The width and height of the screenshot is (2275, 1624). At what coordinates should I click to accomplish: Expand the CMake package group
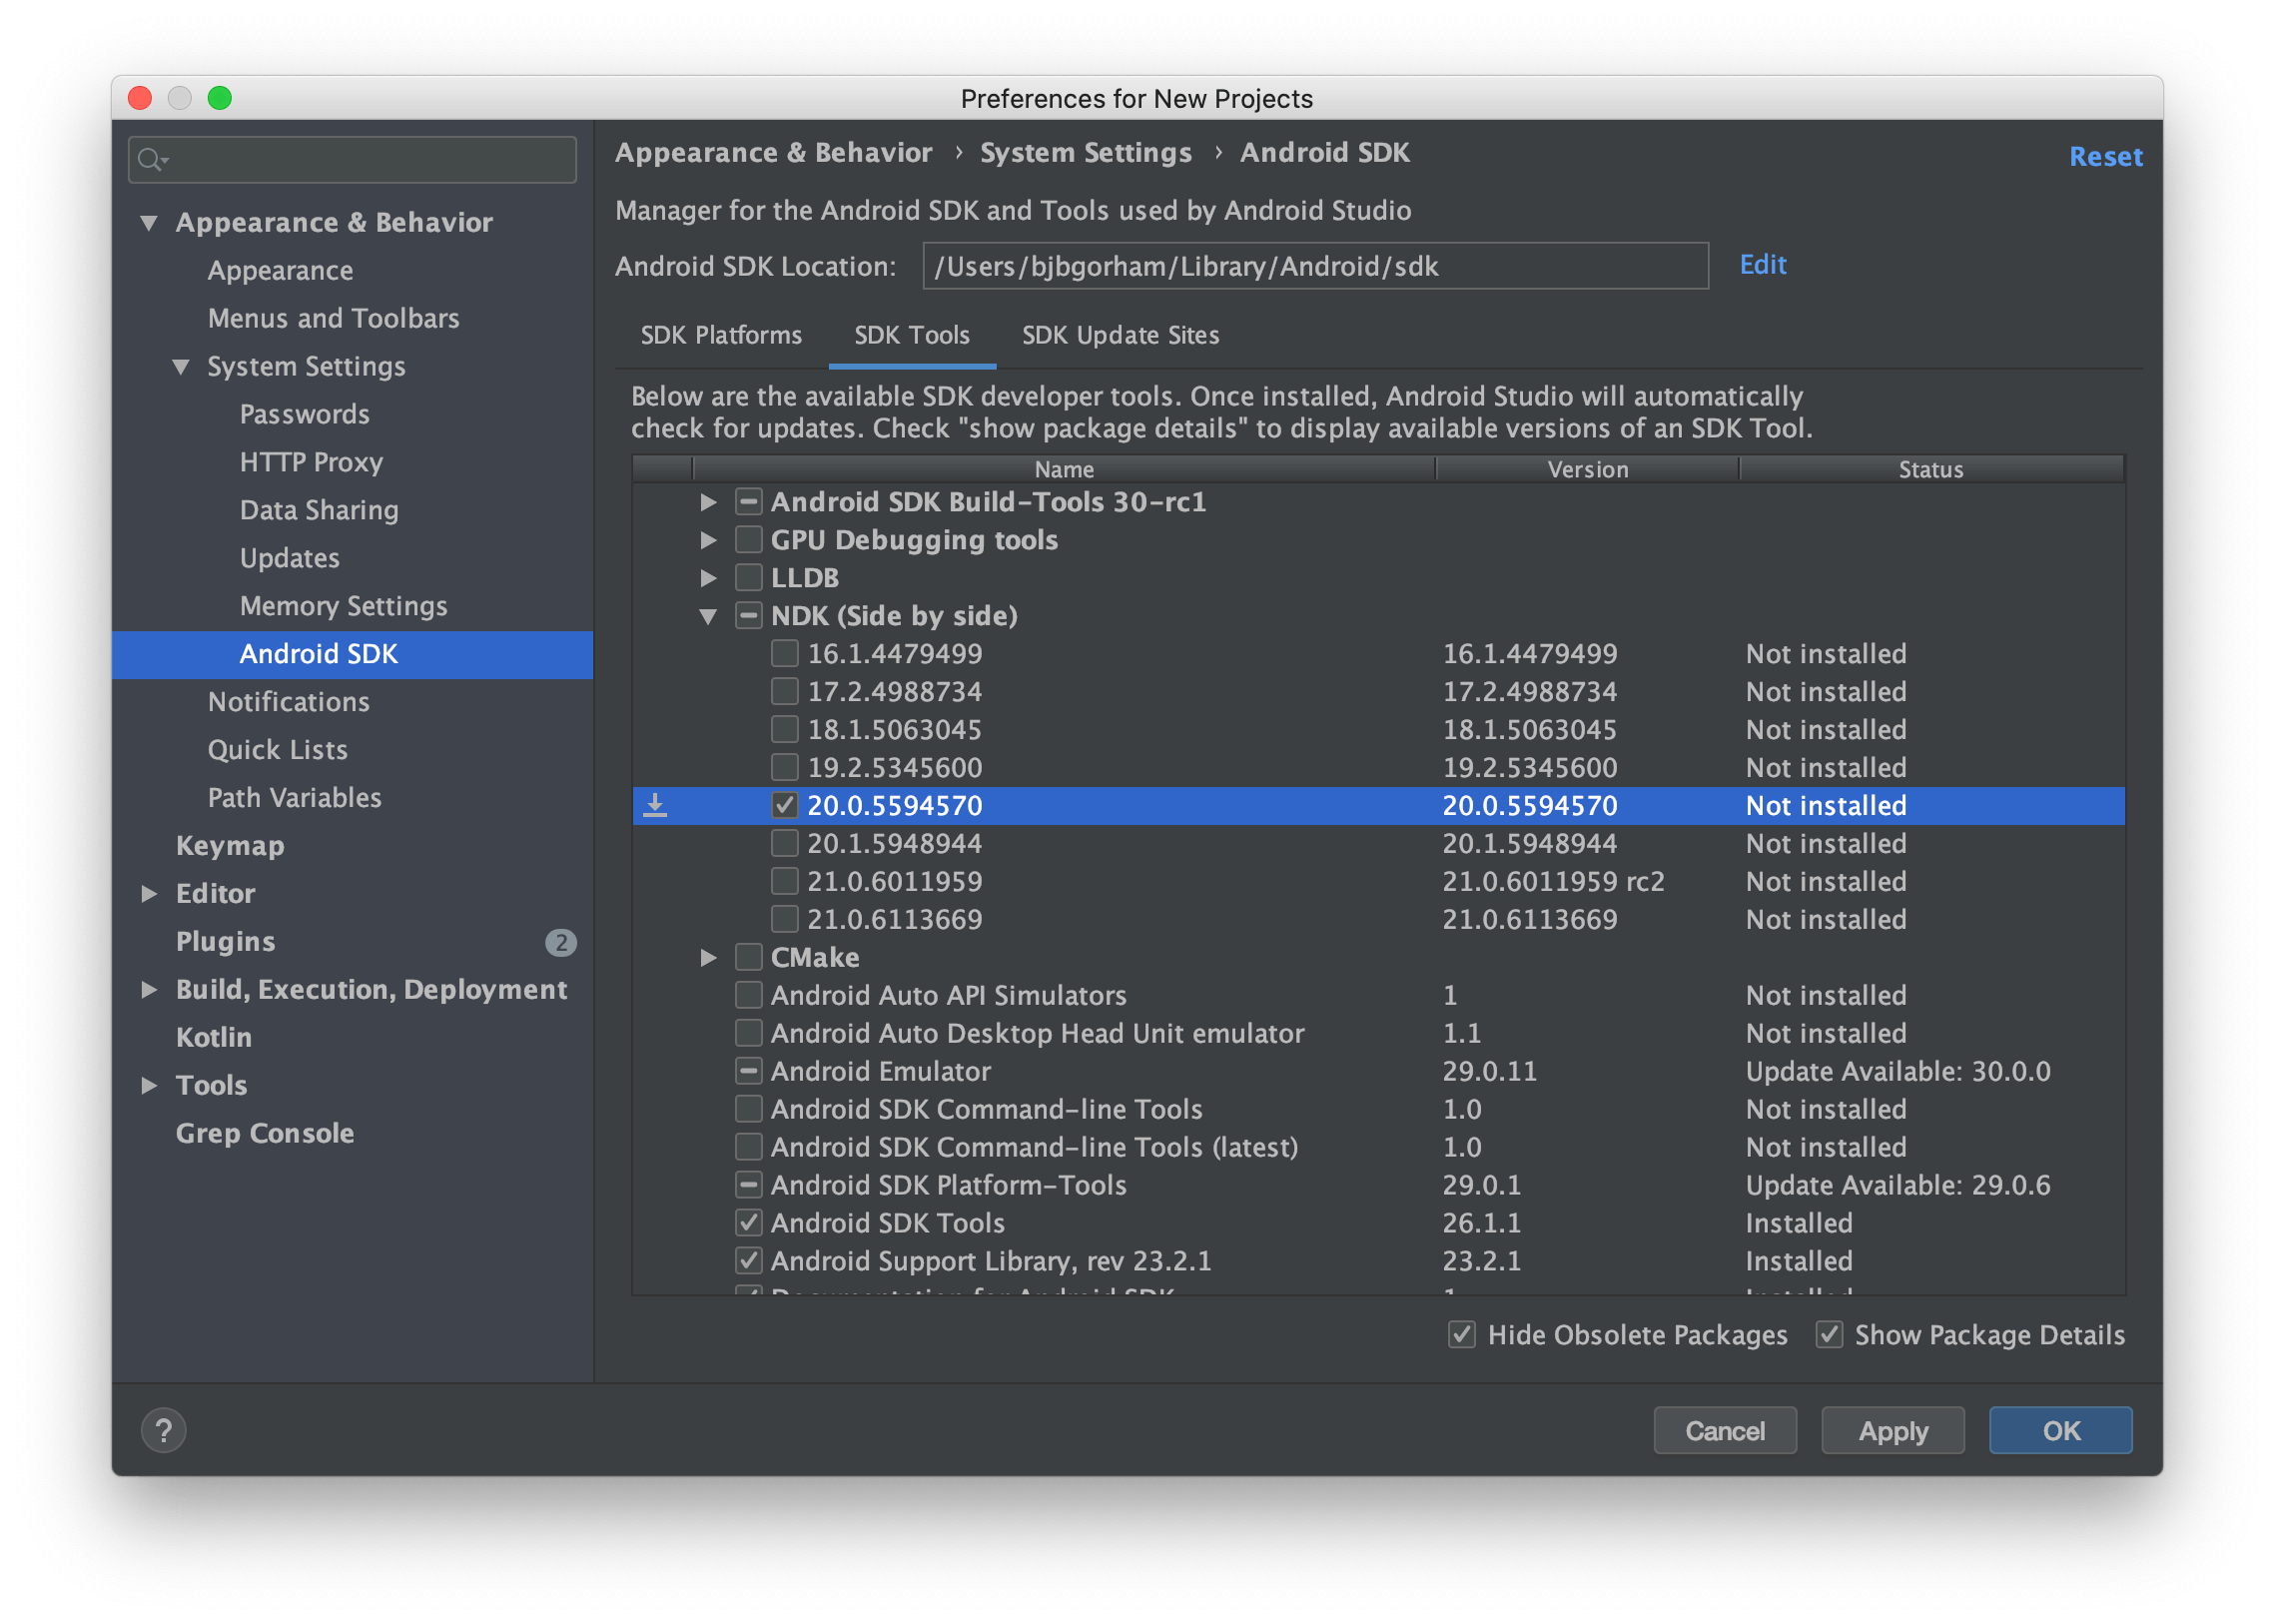click(x=708, y=958)
